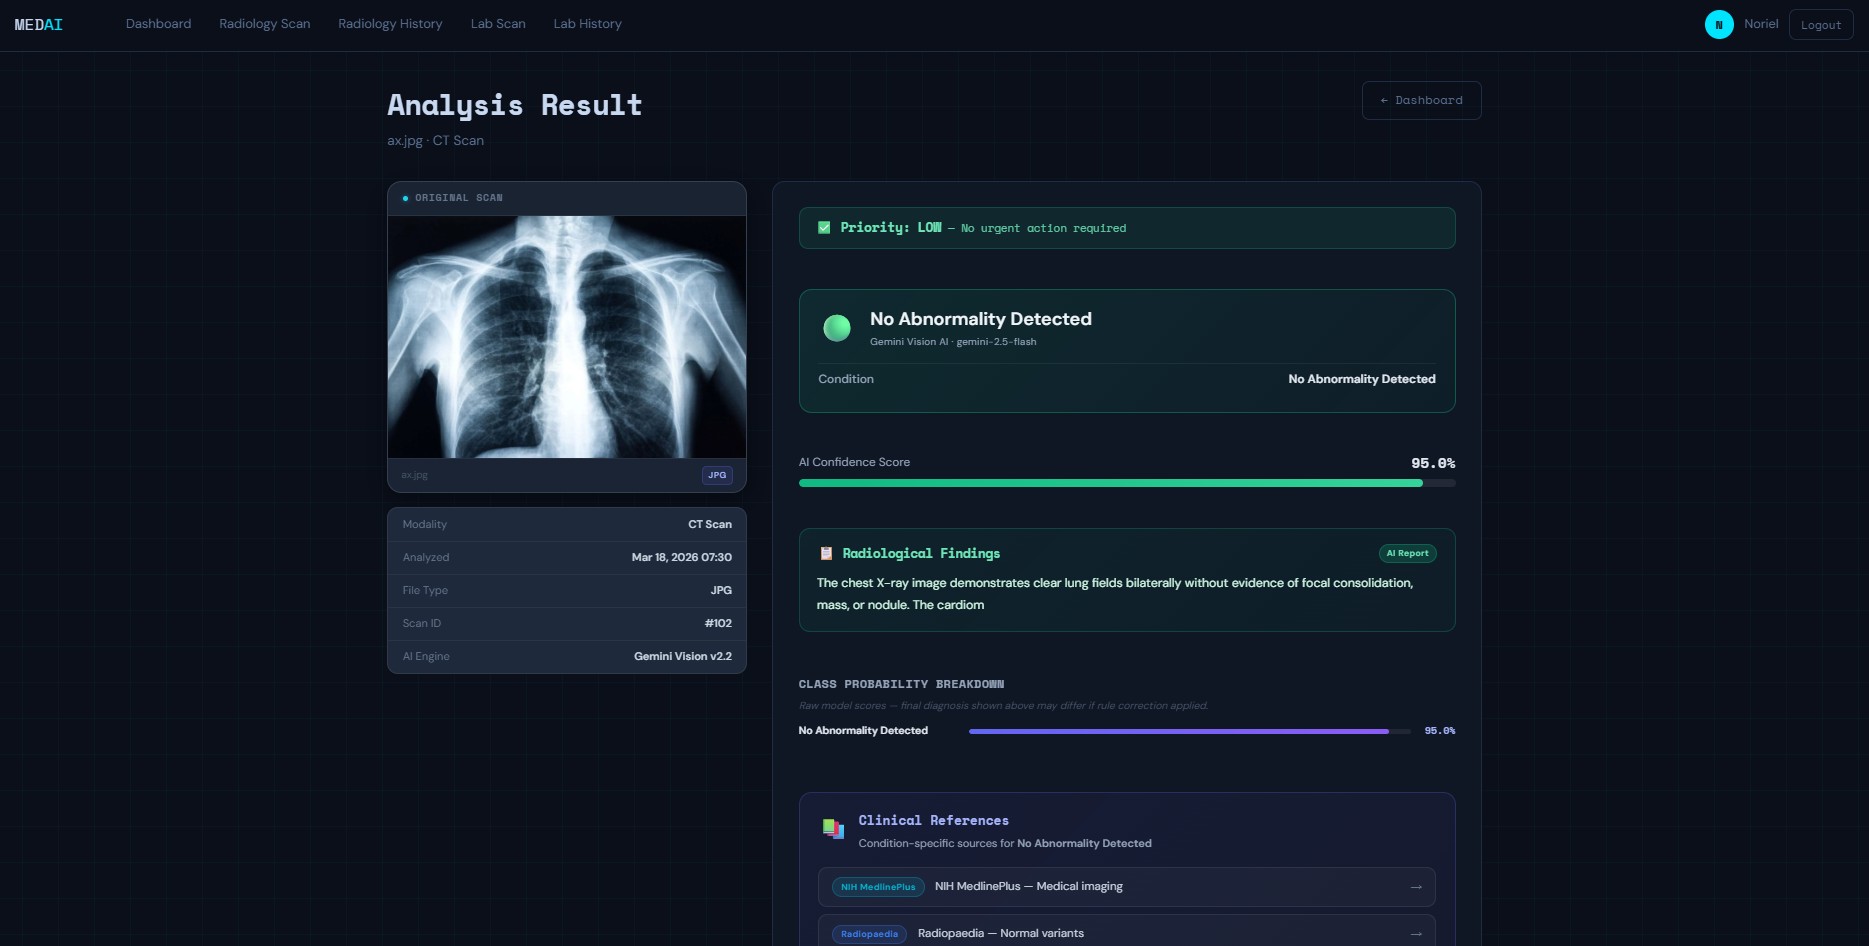Click the Logout button
Image resolution: width=1869 pixels, height=946 pixels.
click(x=1821, y=25)
